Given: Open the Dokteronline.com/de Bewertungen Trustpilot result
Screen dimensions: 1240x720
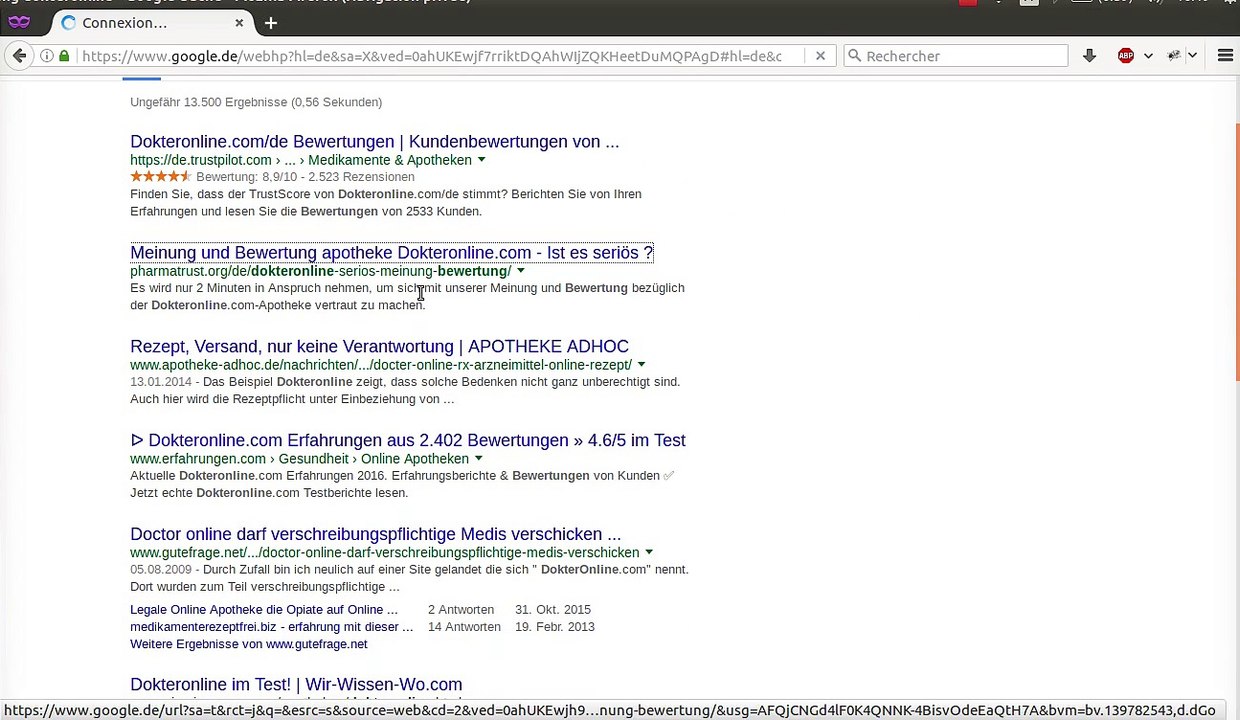Looking at the screenshot, I should (x=374, y=141).
